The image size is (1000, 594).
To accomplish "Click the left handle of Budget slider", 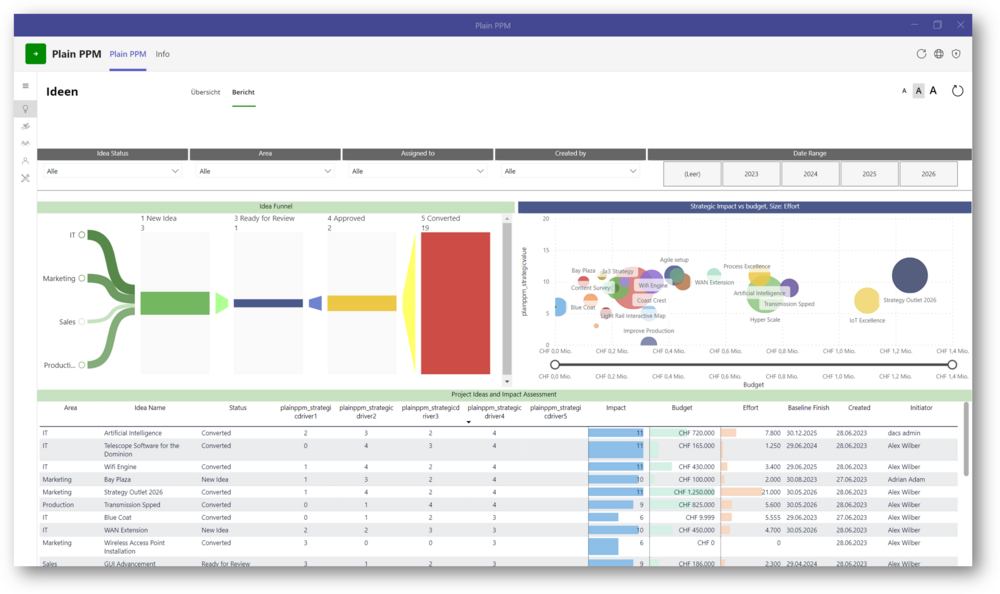I will 555,365.
